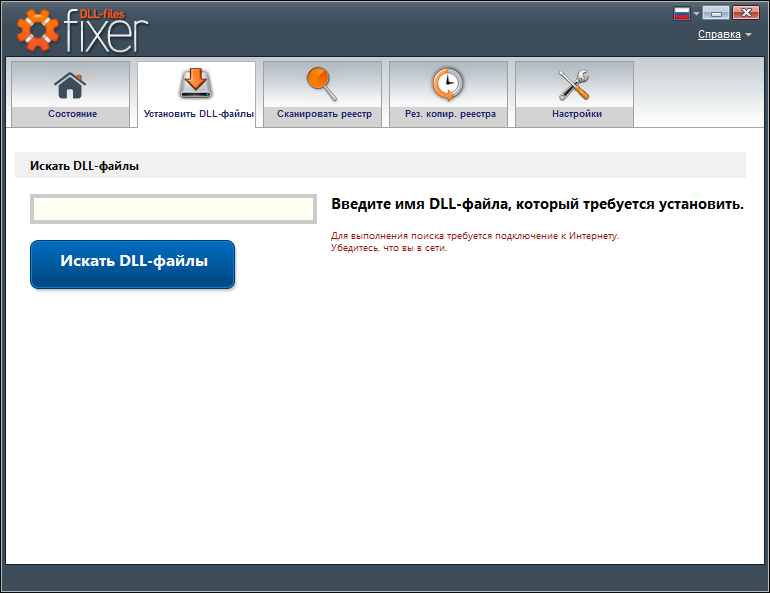The width and height of the screenshot is (770, 593).
Task: Click the clock registry backup icon
Action: click(x=447, y=84)
